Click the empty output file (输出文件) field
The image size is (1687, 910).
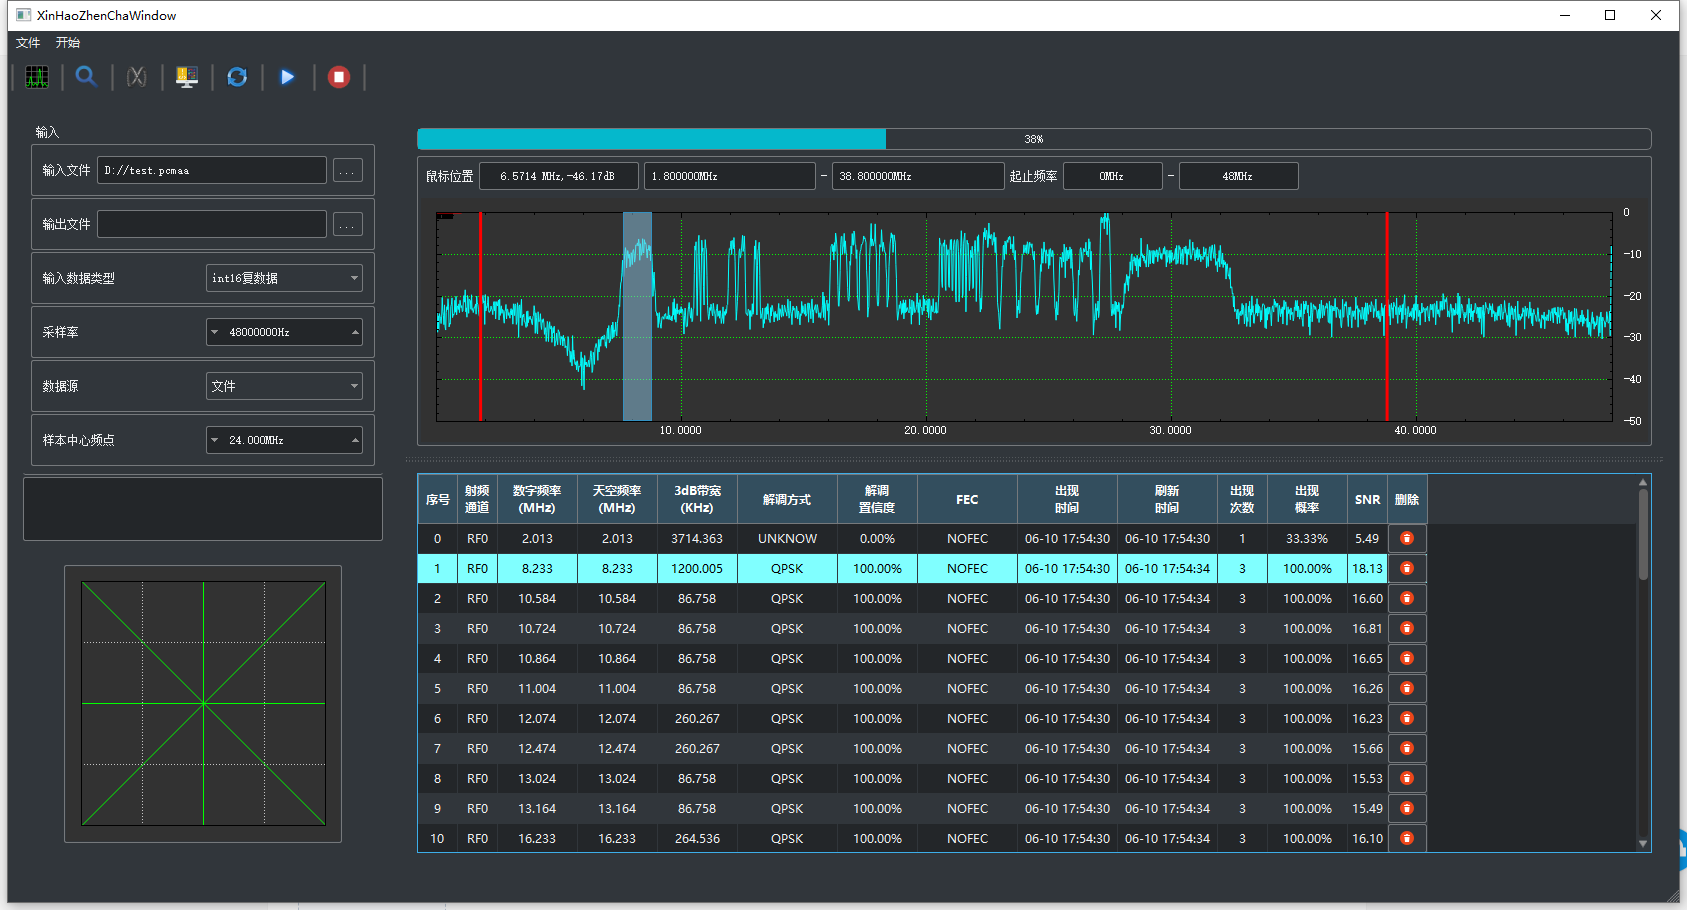click(x=212, y=224)
